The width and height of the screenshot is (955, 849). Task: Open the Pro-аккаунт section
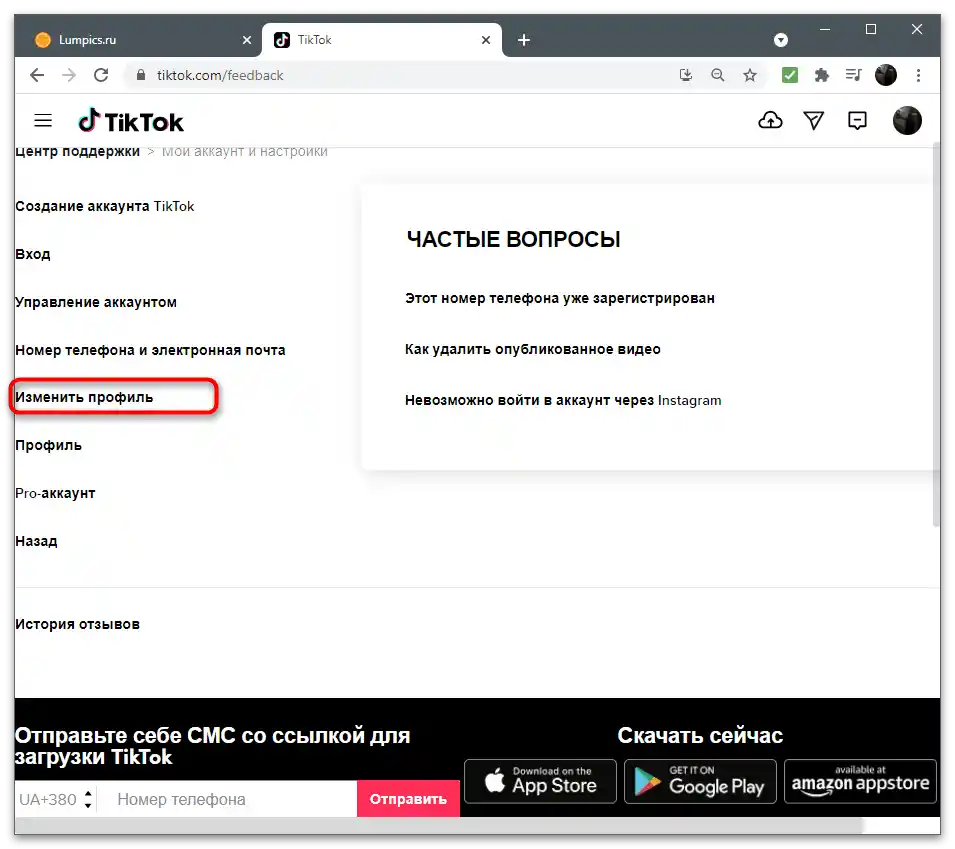(55, 493)
